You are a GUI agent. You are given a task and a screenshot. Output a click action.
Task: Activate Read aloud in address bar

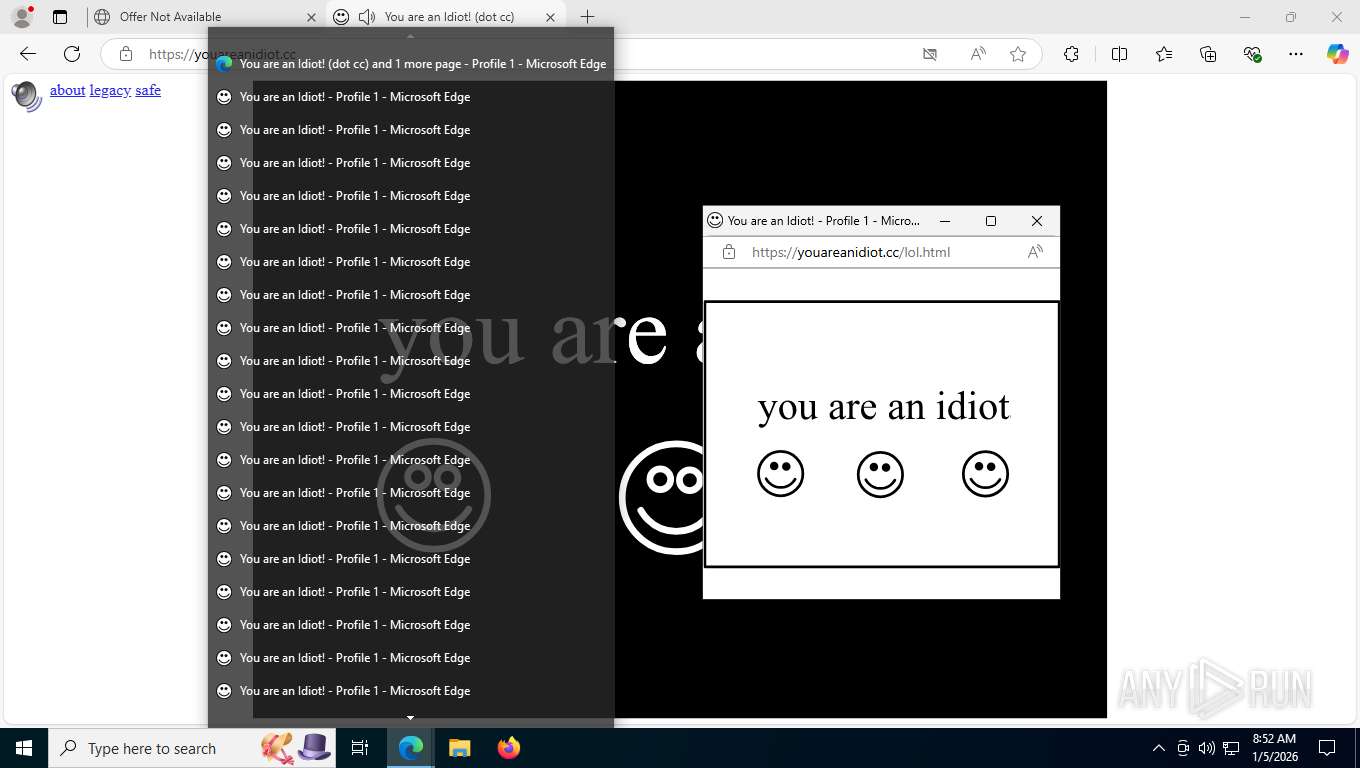tap(978, 54)
